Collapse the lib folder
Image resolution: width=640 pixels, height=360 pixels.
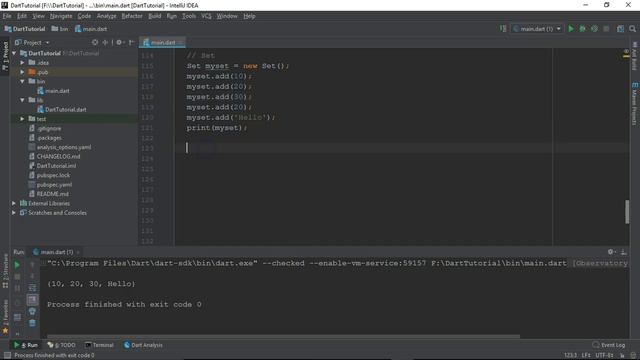pyautogui.click(x=22, y=100)
